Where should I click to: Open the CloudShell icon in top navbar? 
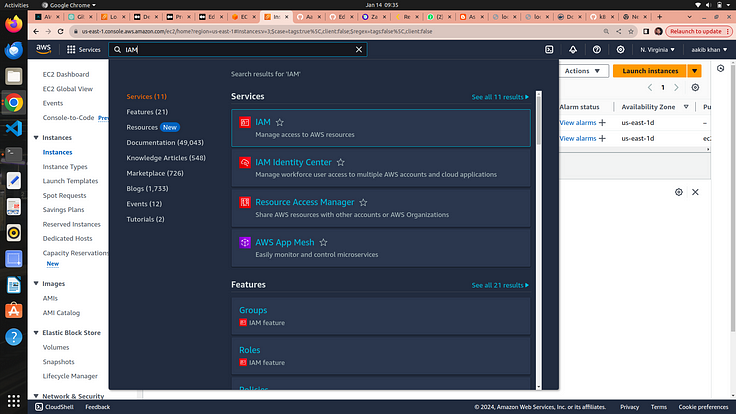coord(549,49)
